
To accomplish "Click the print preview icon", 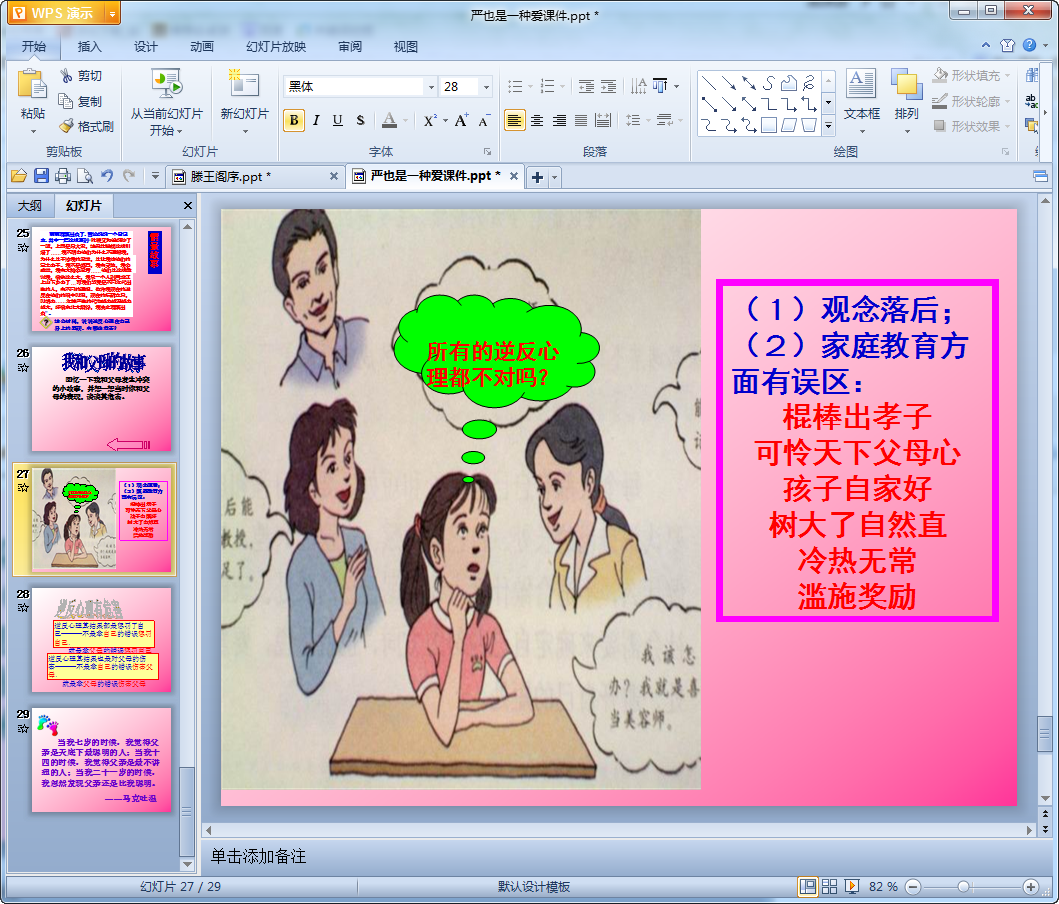I will 85,176.
